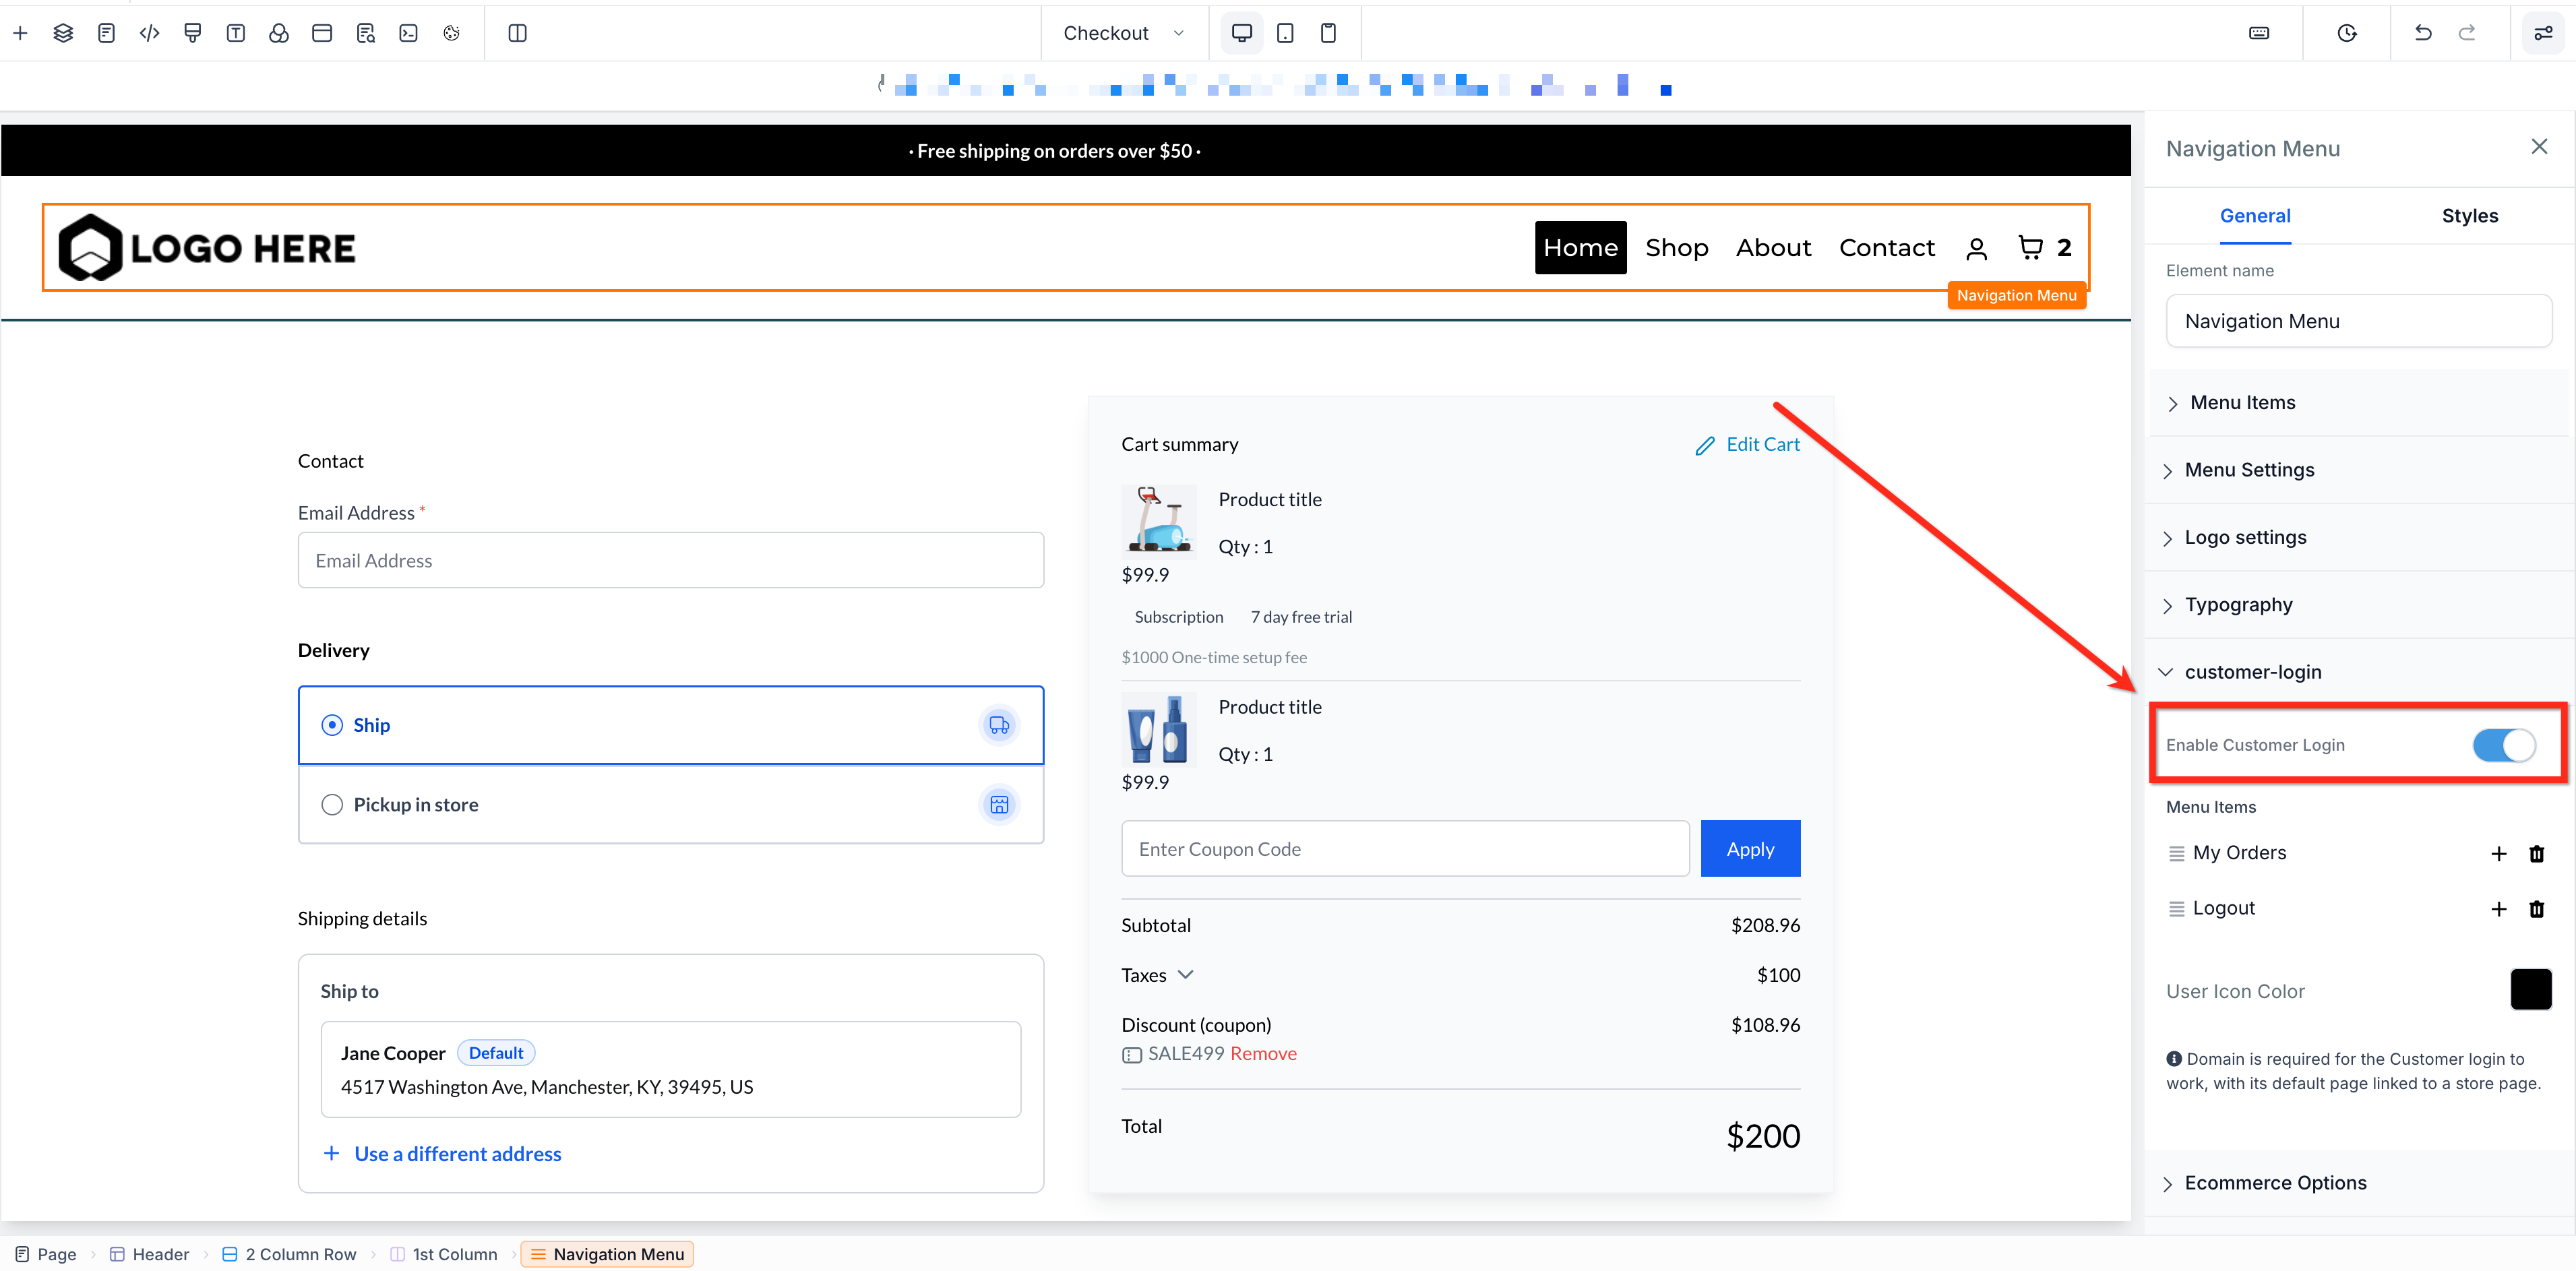Image resolution: width=2576 pixels, height=1271 pixels.
Task: Switch to tablet preview icon
Action: 1285,33
